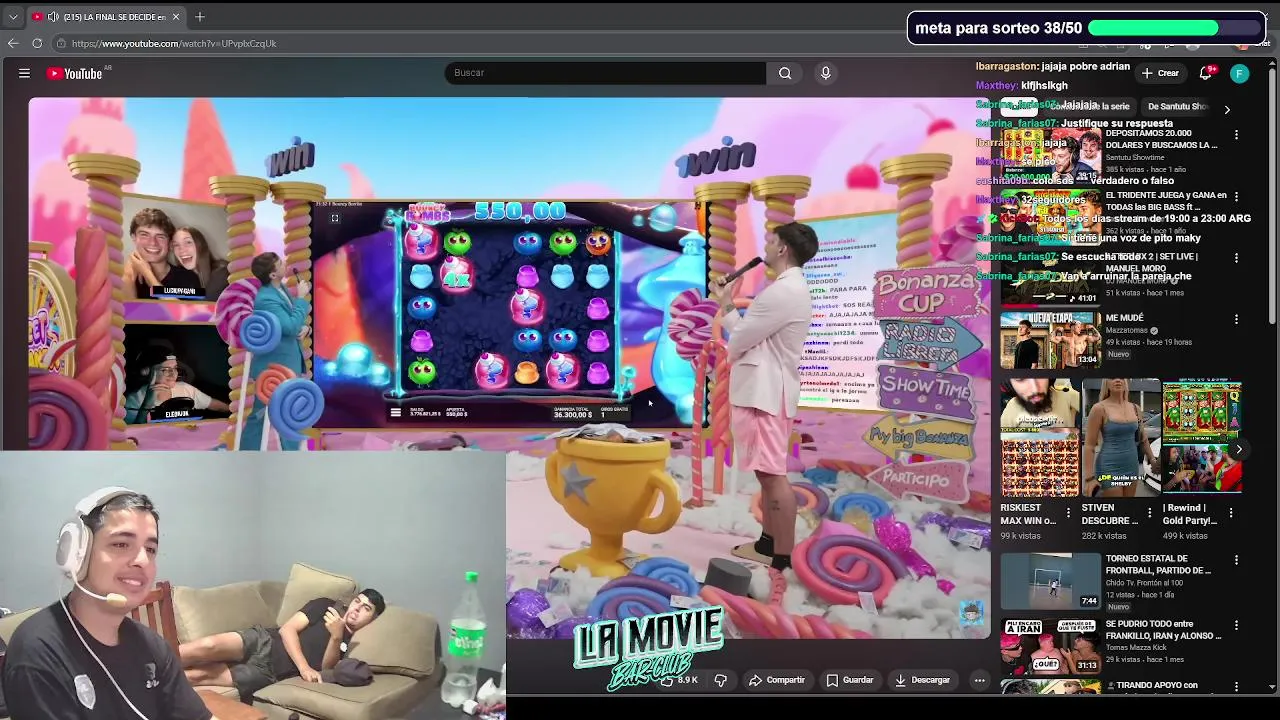View site information icon in the address bar
Screen dimensions: 1280x720
click(x=61, y=43)
